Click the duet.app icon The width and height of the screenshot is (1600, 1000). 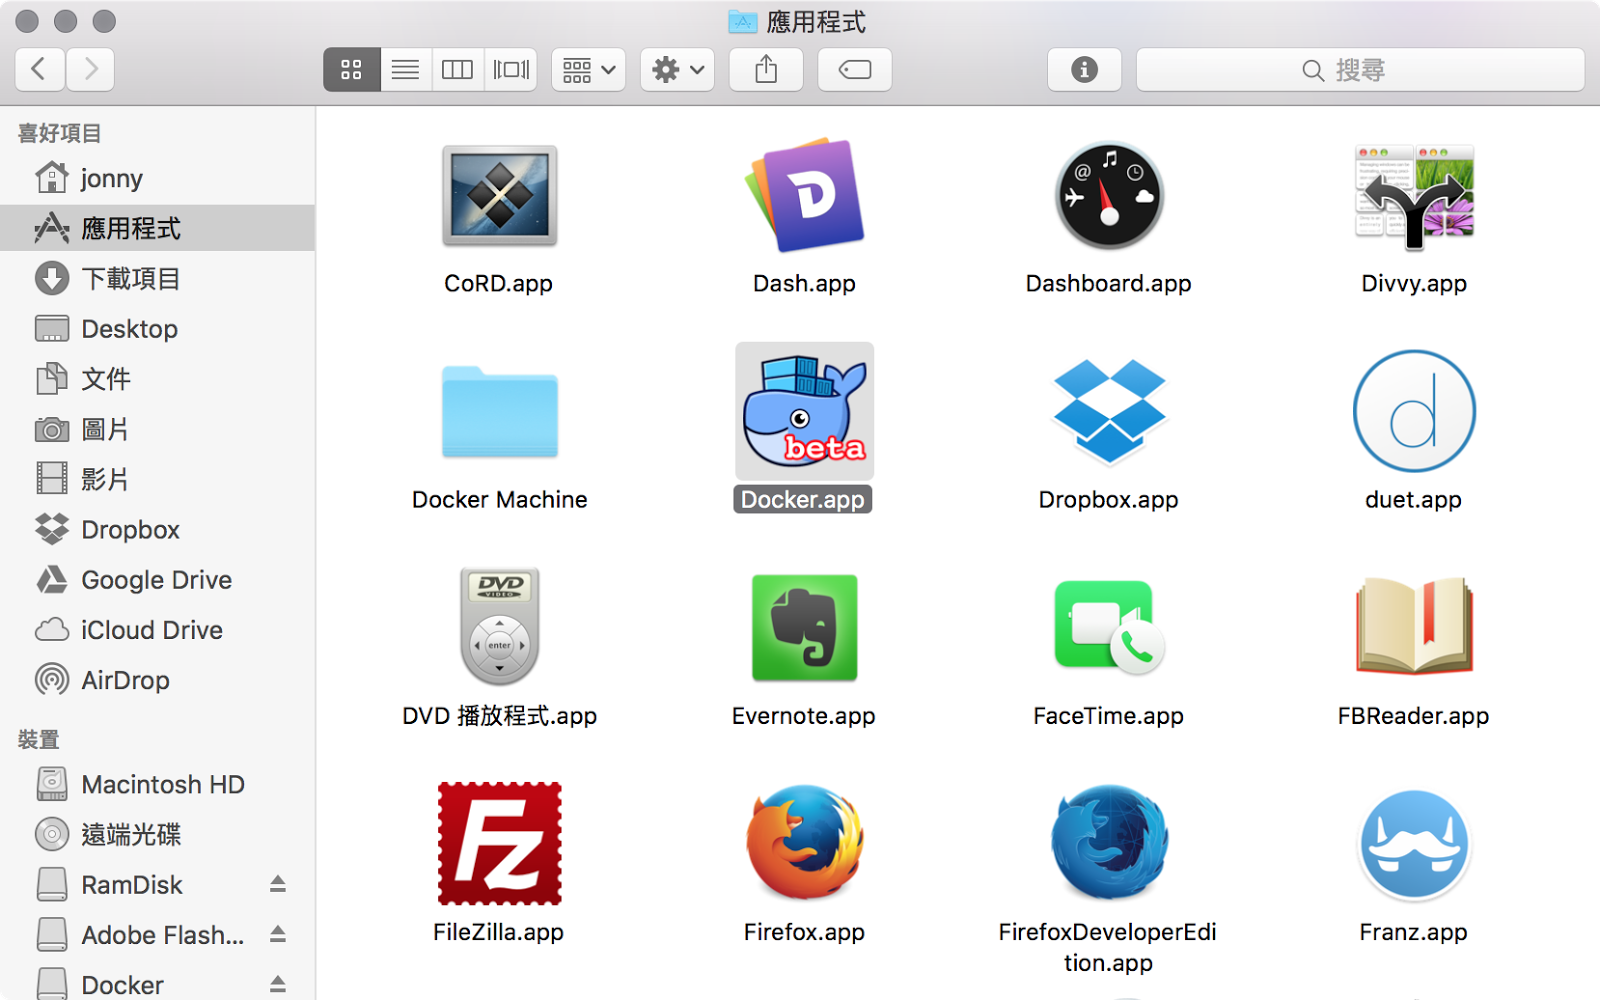pos(1414,412)
